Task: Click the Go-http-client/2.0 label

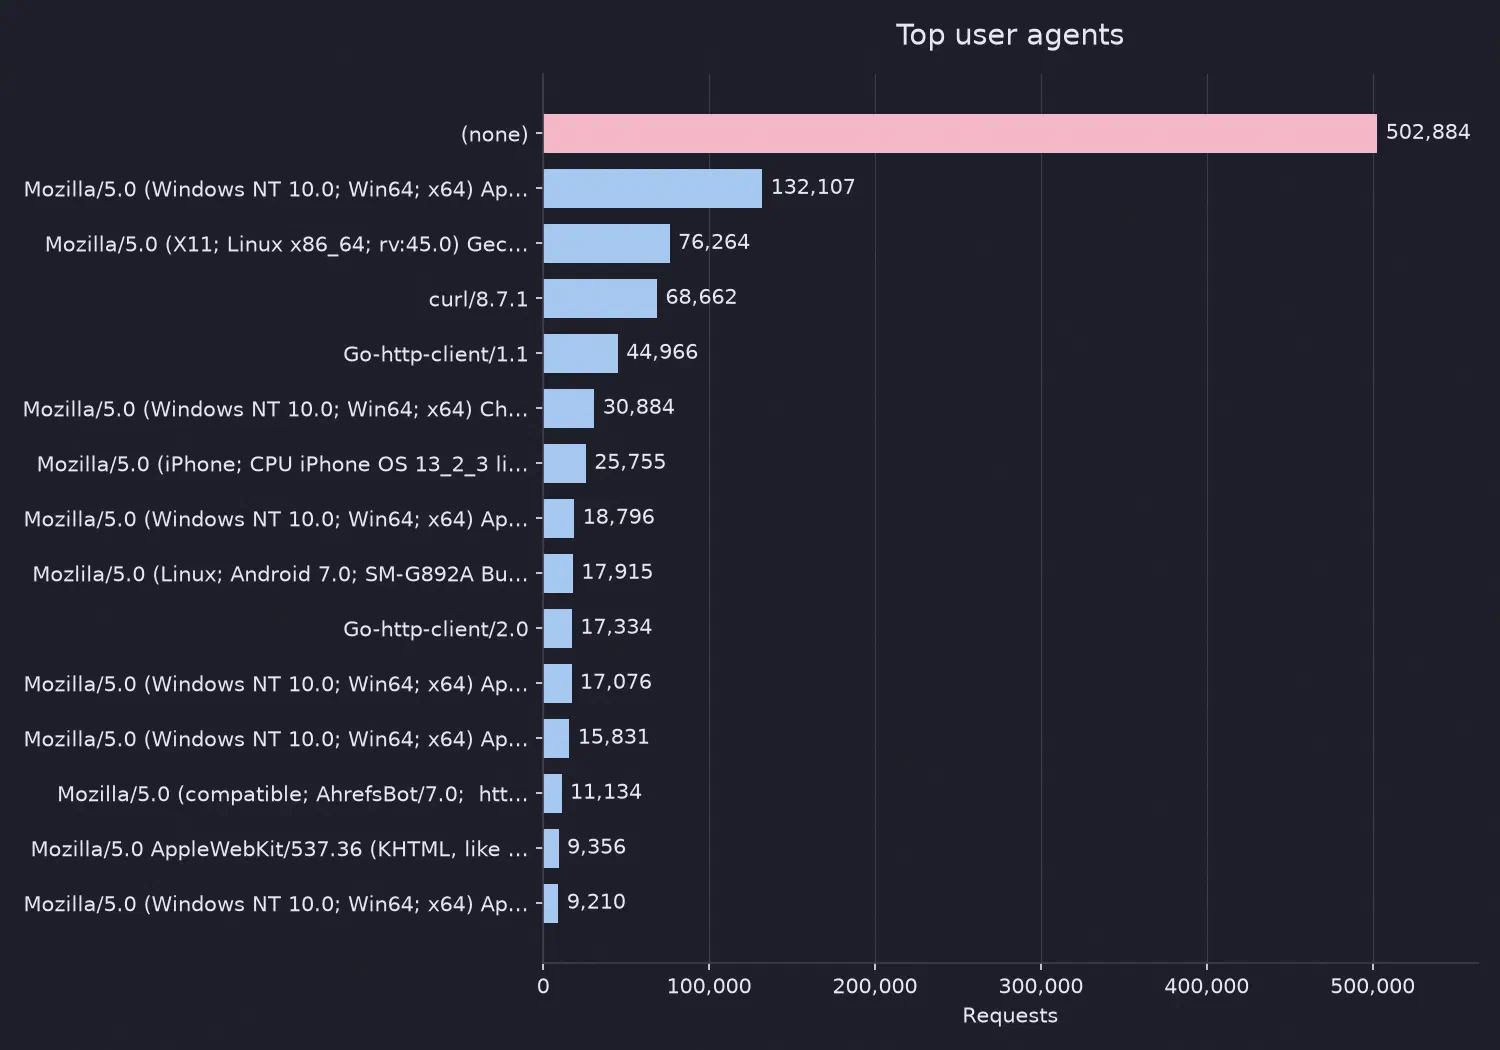Action: 435,629
